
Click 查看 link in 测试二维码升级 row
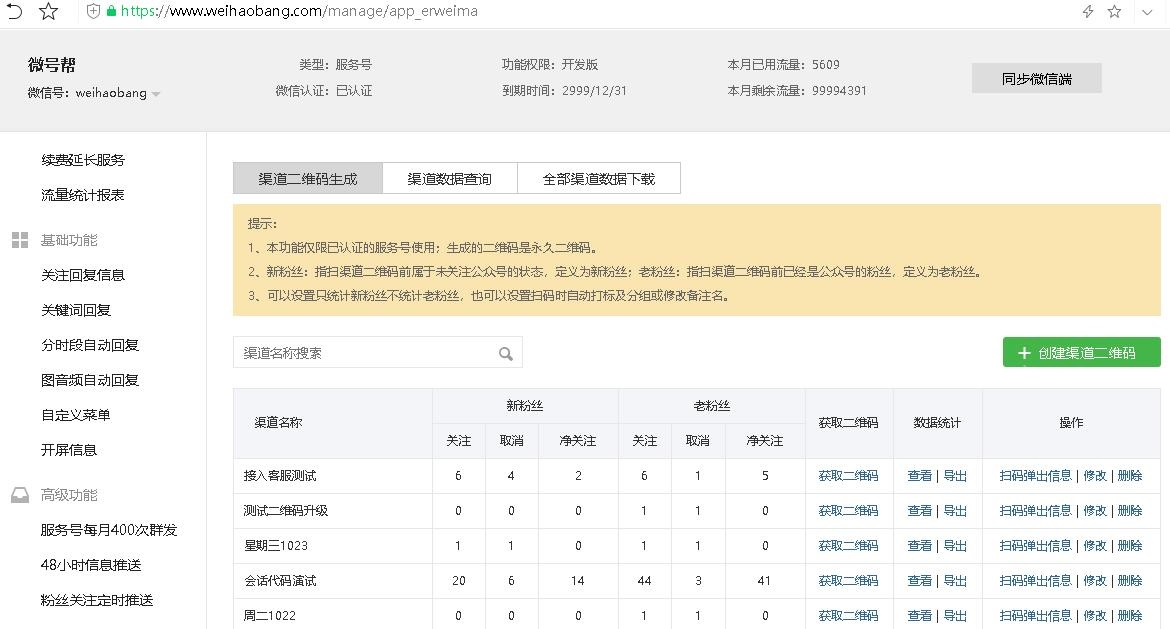click(x=919, y=510)
